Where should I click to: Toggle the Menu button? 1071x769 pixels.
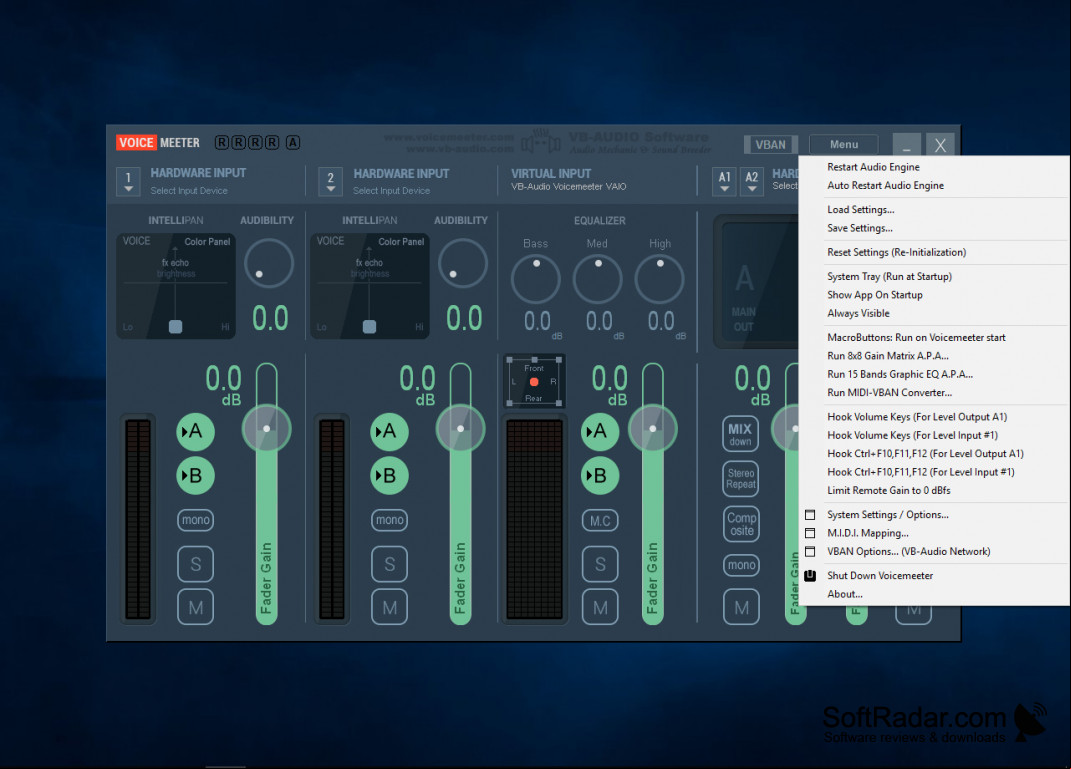pos(844,145)
